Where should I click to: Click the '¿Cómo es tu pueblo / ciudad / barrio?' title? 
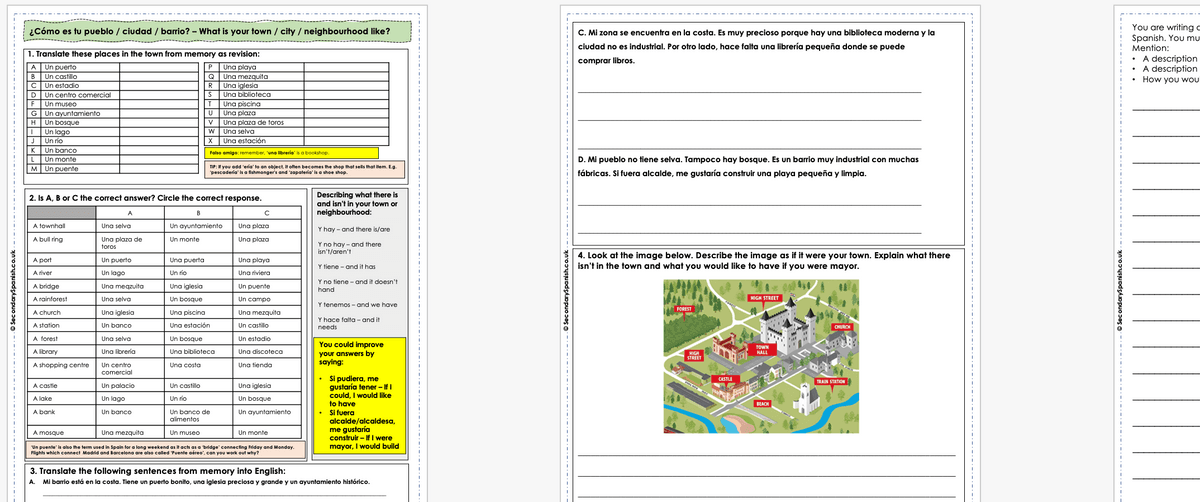(211, 32)
